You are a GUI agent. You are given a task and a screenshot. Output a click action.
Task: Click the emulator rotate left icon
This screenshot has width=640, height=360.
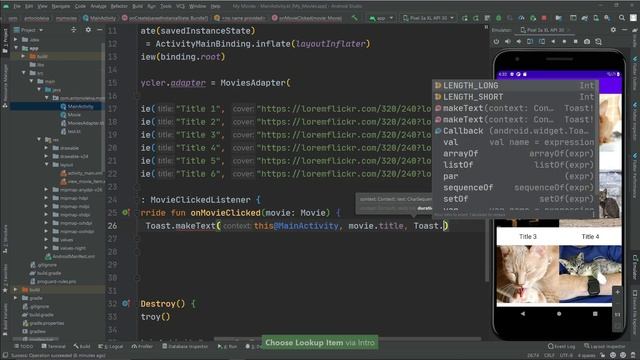[530, 42]
